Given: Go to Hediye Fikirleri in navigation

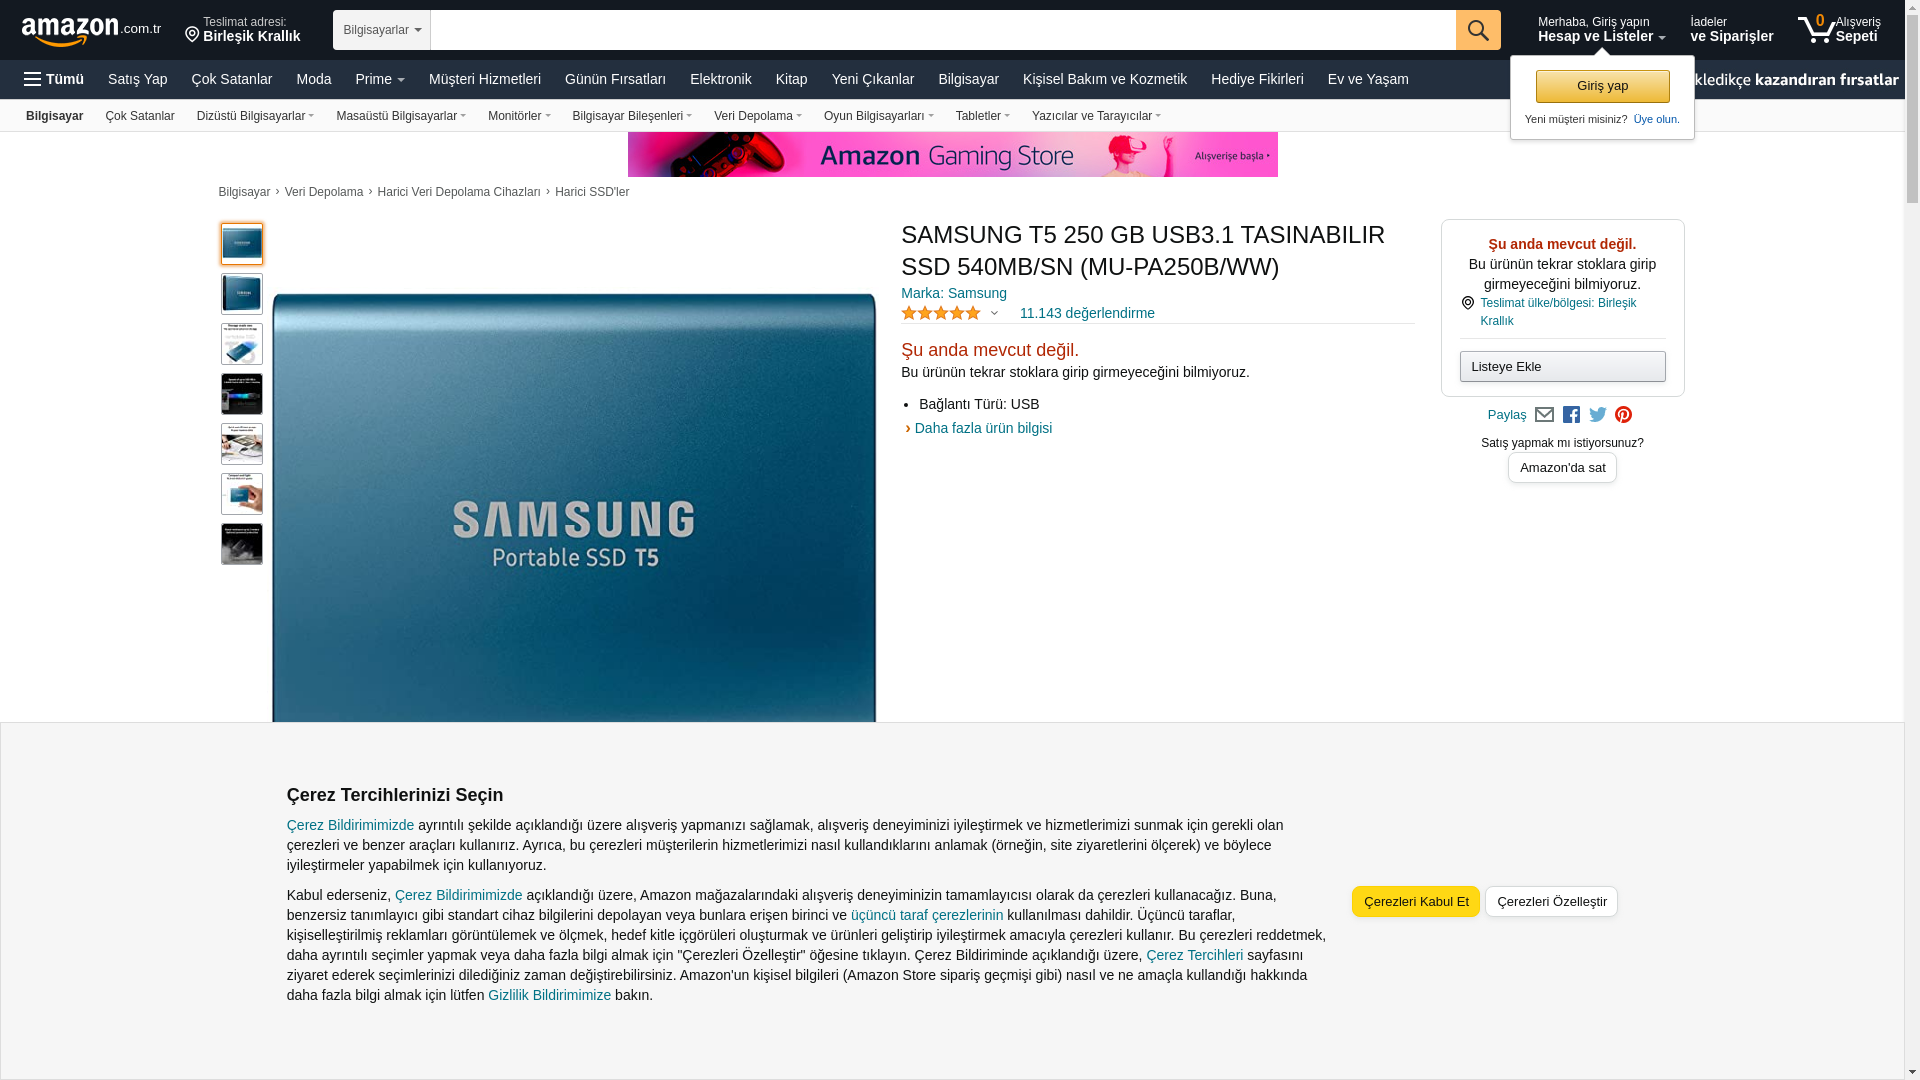Looking at the screenshot, I should [1257, 79].
